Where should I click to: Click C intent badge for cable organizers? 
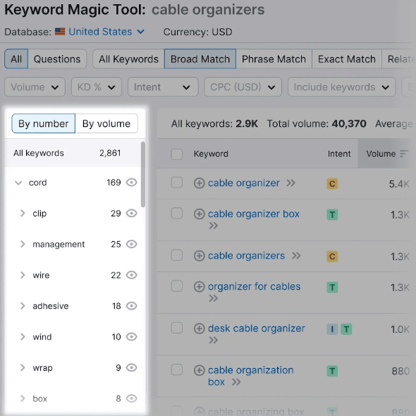332,256
